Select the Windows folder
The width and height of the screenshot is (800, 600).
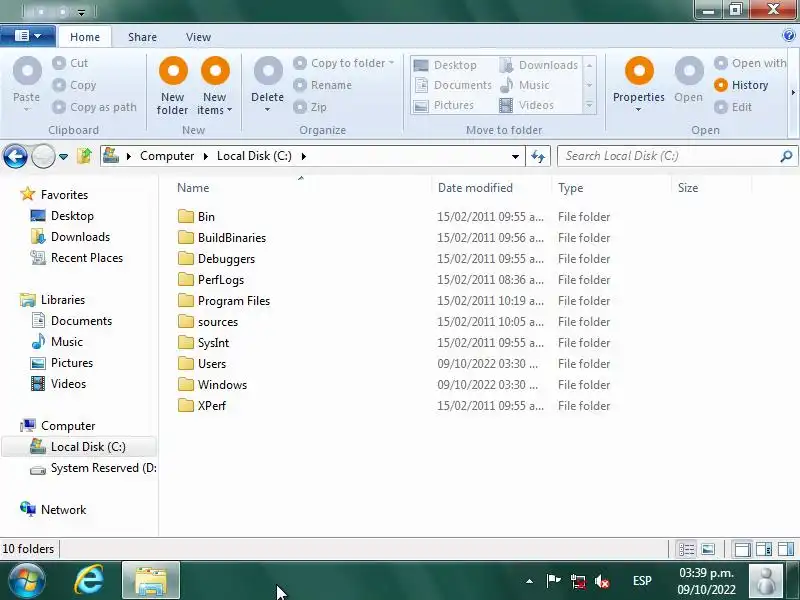(213, 384)
